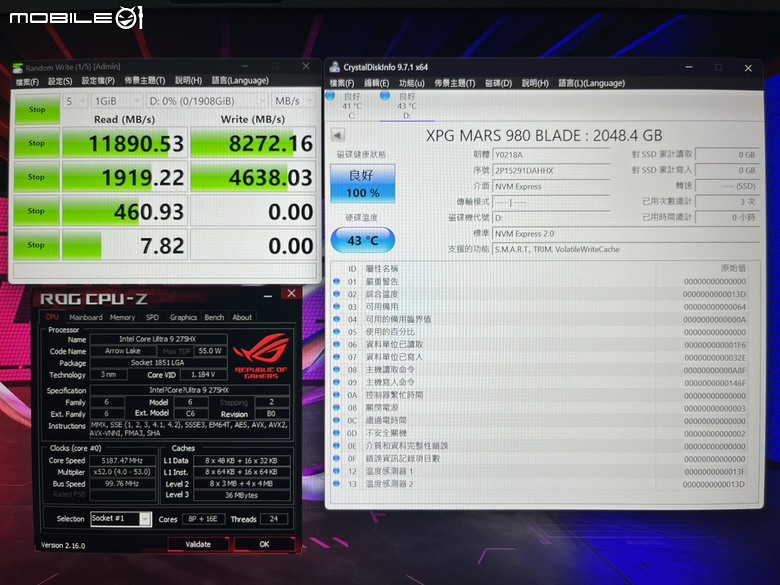Open 檔案(F) menu in CrystalDiskInfo
Screen dimensions: 780x585
[342, 83]
